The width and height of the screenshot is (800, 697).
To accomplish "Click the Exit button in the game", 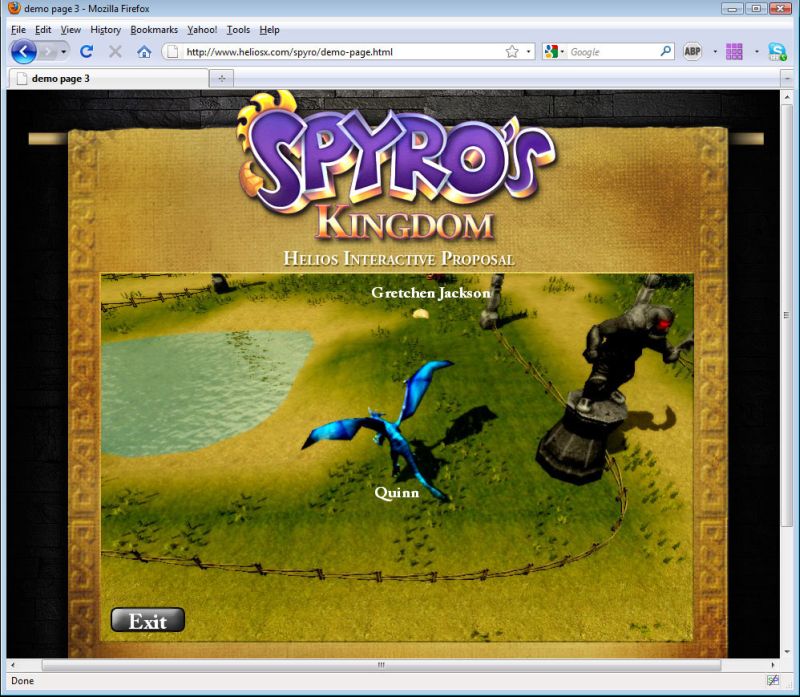I will (x=147, y=620).
